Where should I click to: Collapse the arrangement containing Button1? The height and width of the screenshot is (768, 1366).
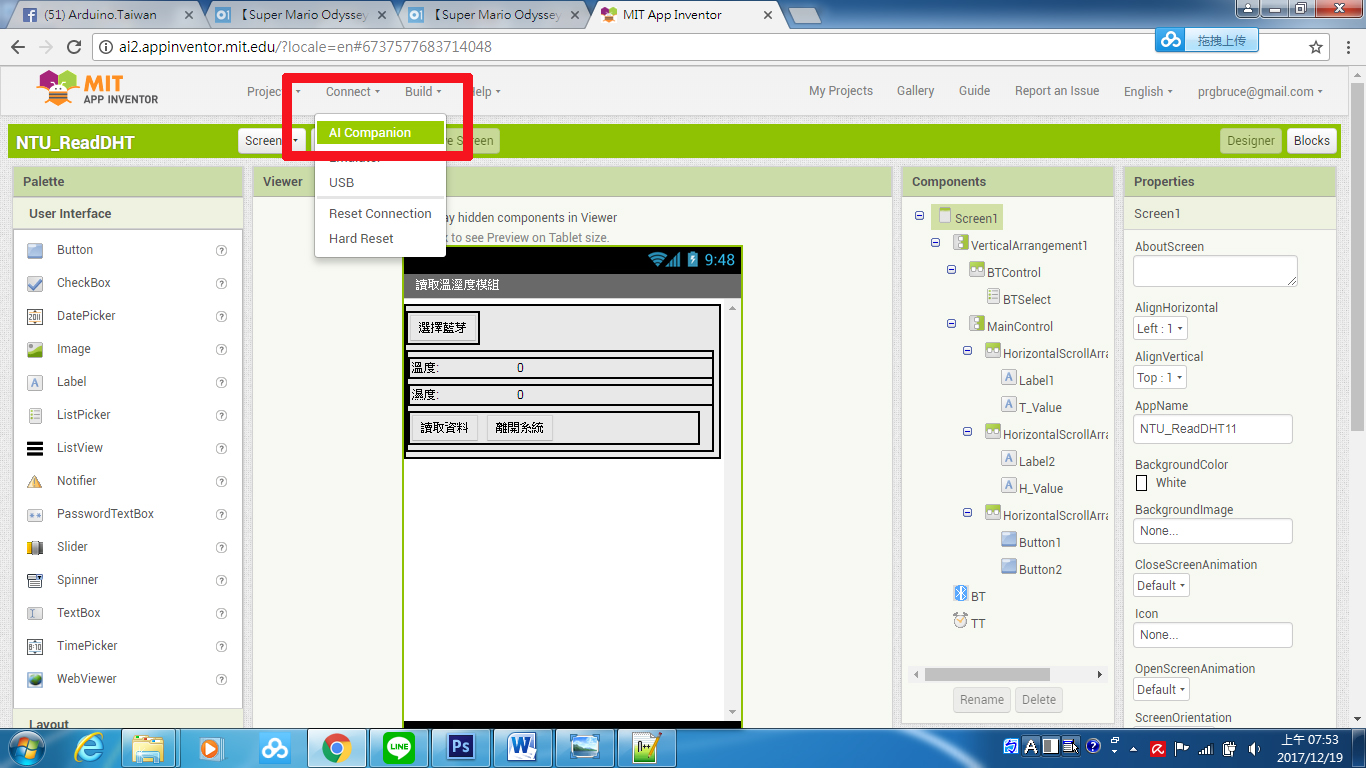pyautogui.click(x=968, y=513)
